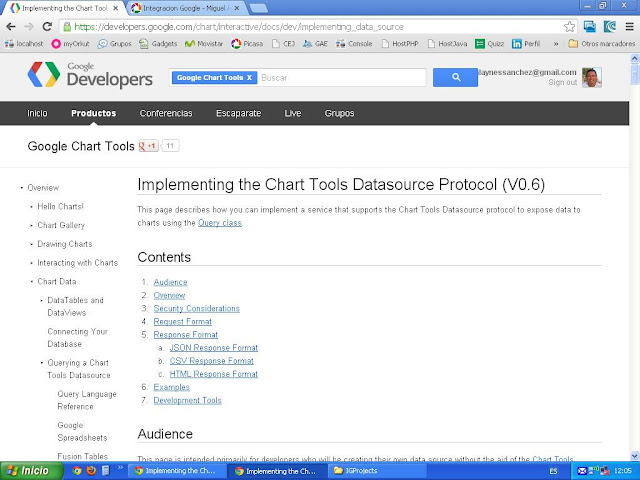Open Chart Gallery in sidebar
Screen dimensions: 640x480
click(61, 225)
